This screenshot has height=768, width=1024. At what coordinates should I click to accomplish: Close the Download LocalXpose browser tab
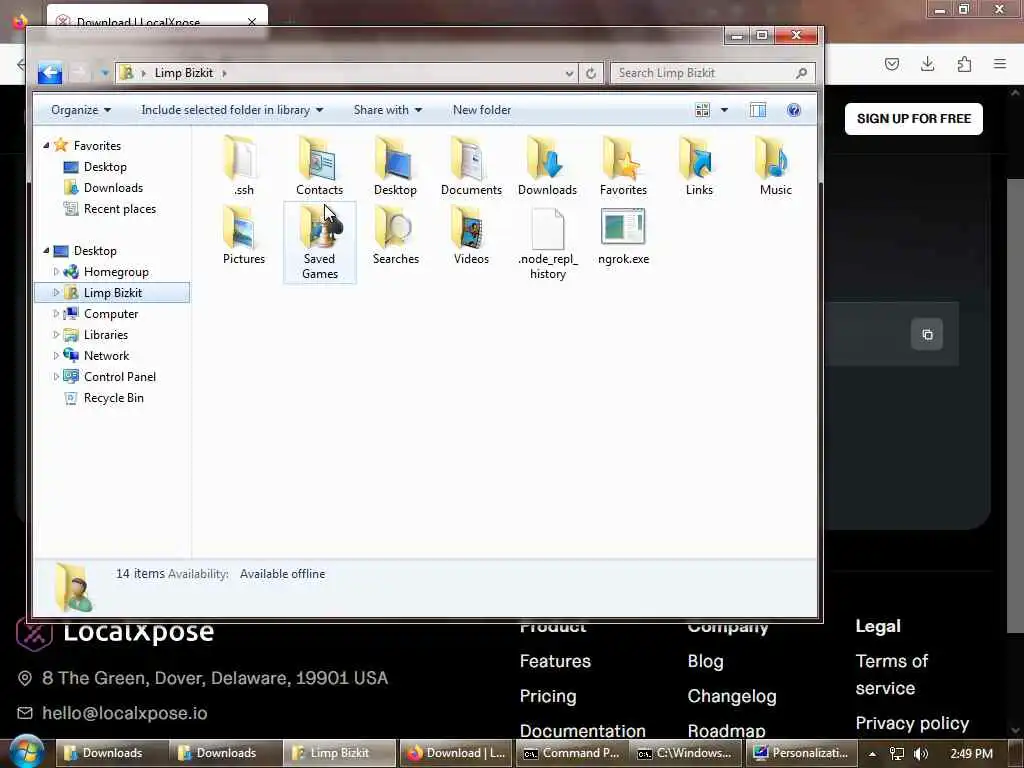click(252, 22)
